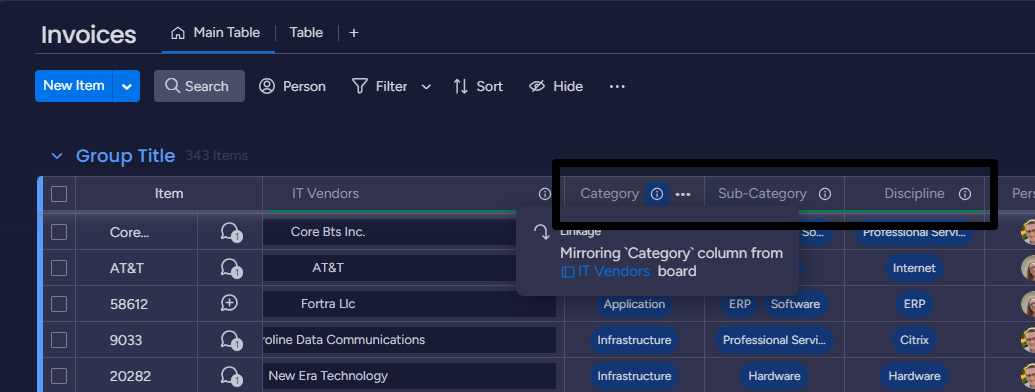Image resolution: width=1035 pixels, height=392 pixels.
Task: Open conversation for AT&T item
Action: [230, 268]
